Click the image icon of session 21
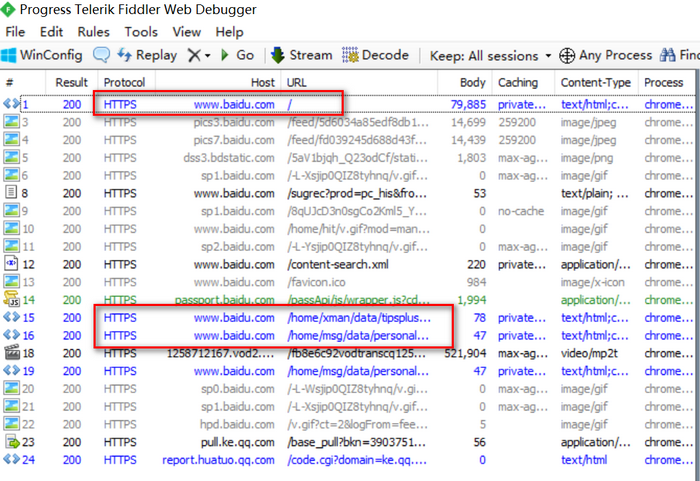 [12, 406]
